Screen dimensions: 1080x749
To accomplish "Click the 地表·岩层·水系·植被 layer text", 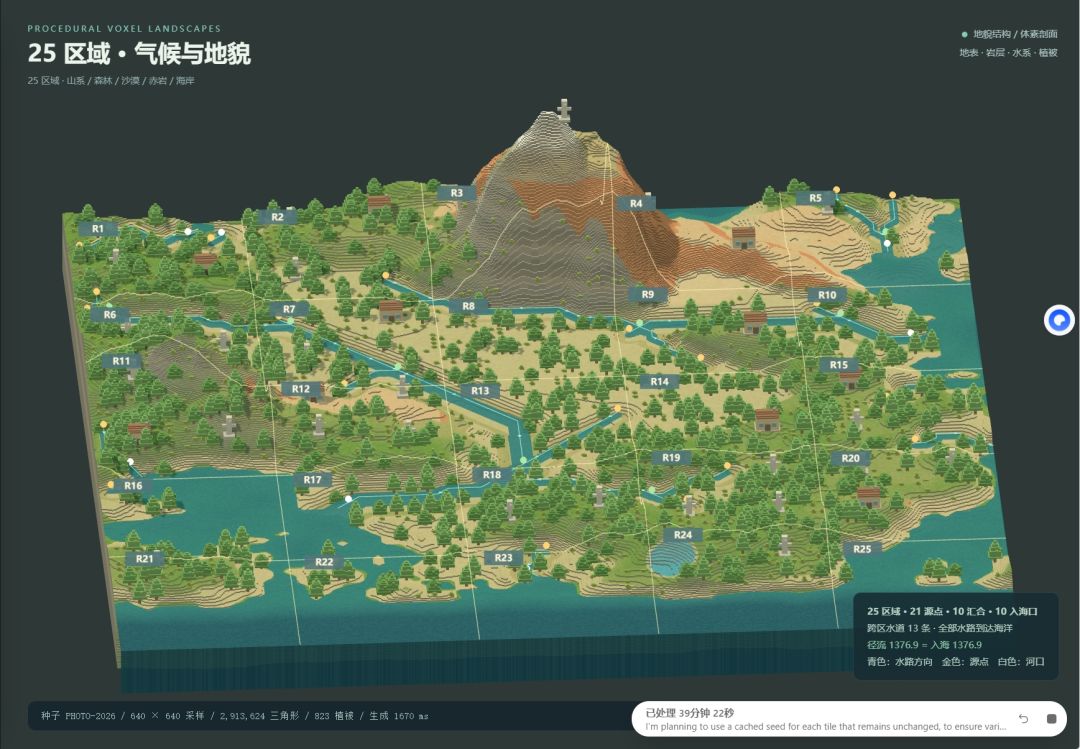I will coord(1008,52).
